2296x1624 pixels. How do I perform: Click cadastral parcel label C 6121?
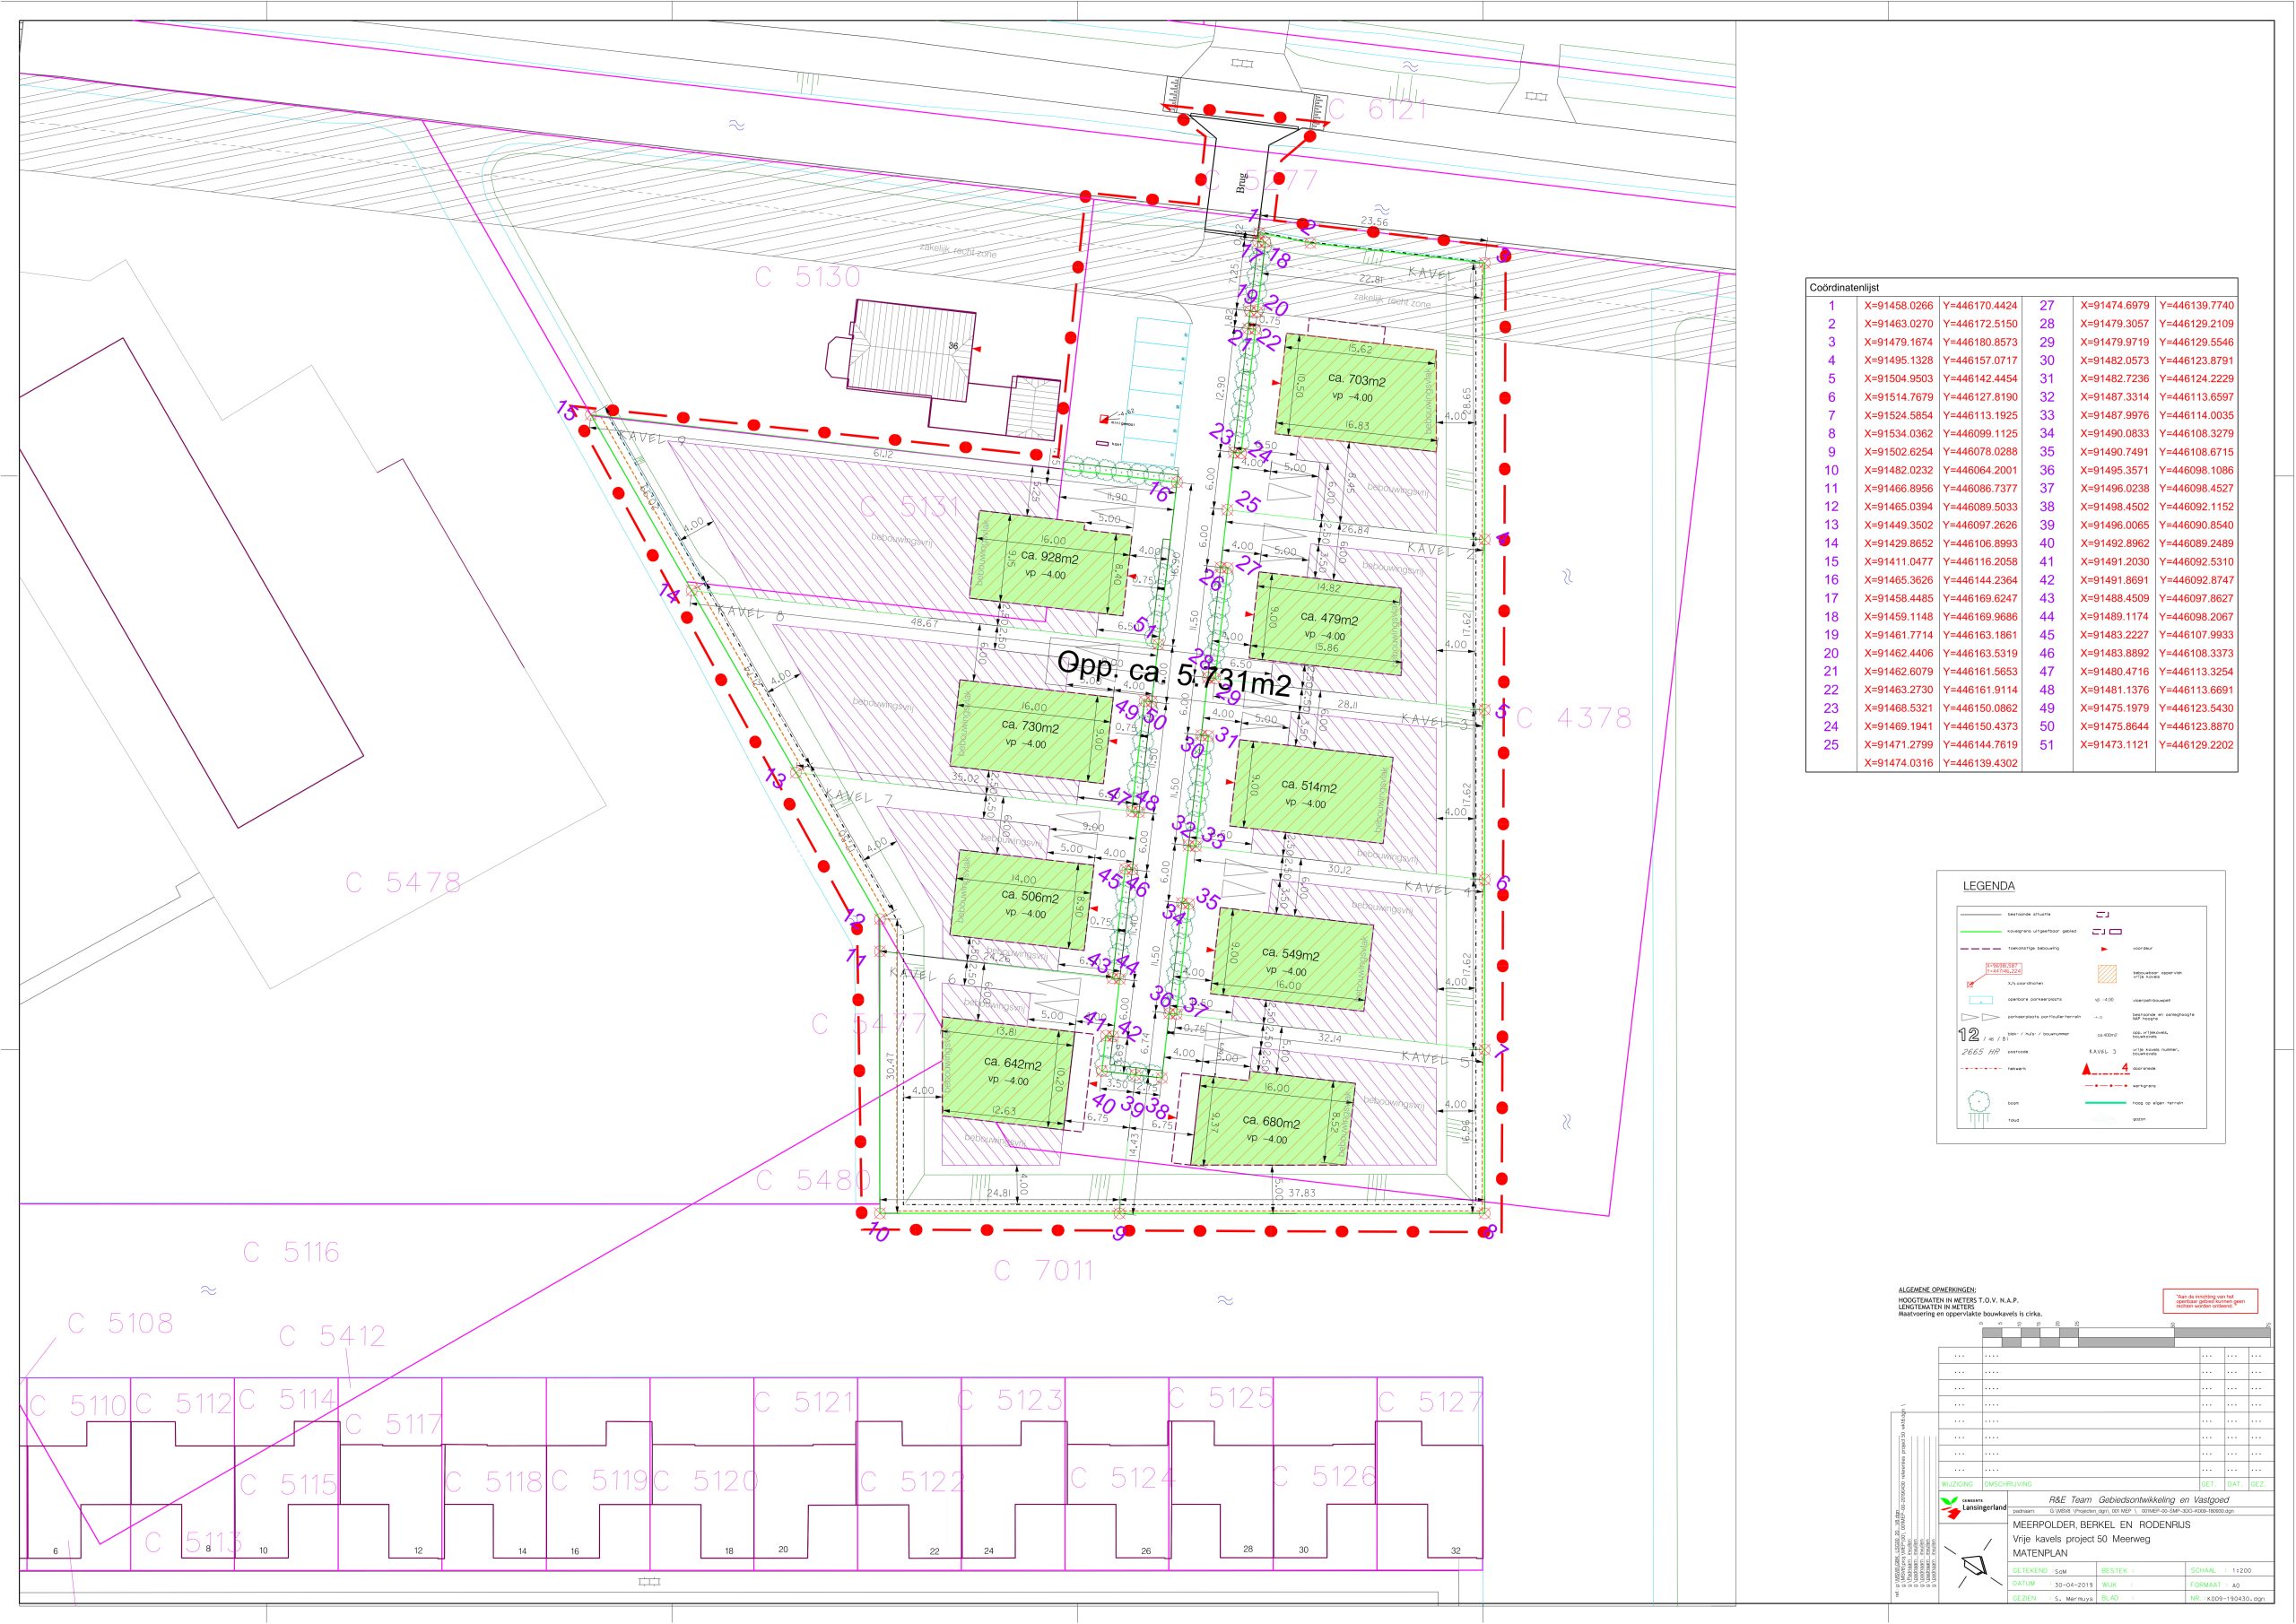tap(1378, 111)
